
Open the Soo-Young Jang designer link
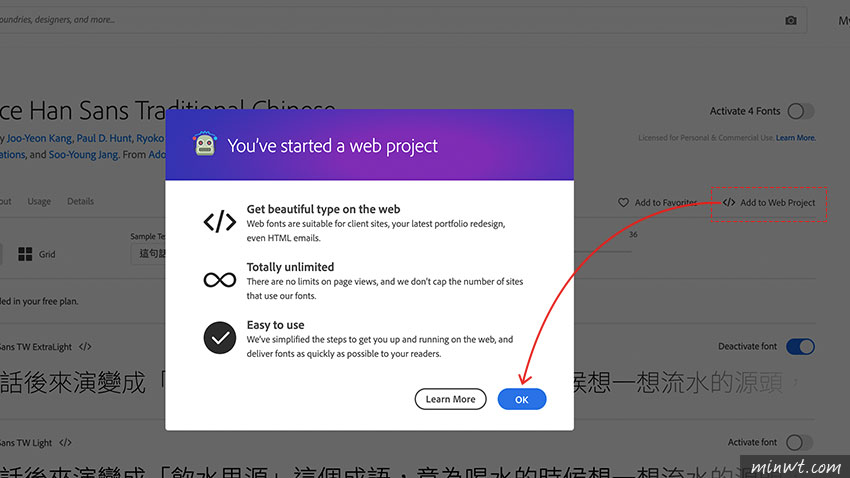[83, 154]
